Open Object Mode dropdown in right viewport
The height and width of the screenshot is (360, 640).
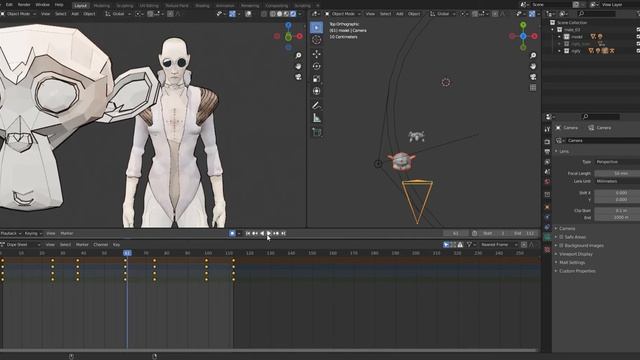tap(342, 14)
